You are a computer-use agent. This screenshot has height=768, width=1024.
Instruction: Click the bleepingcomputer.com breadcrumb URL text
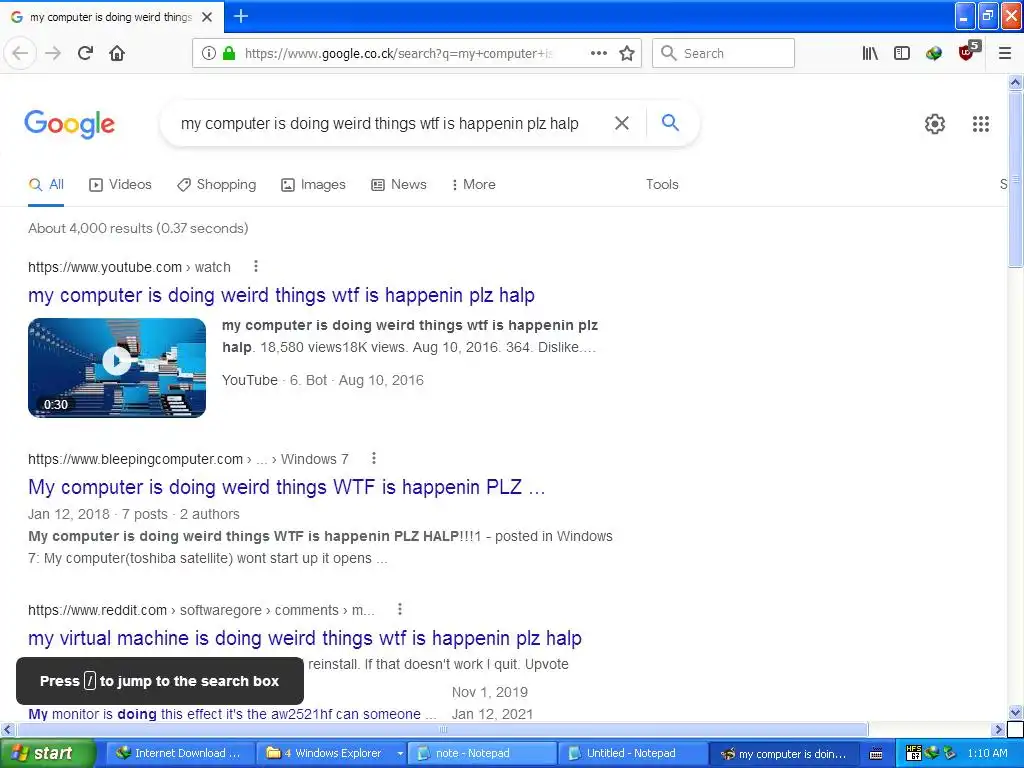click(x=188, y=459)
